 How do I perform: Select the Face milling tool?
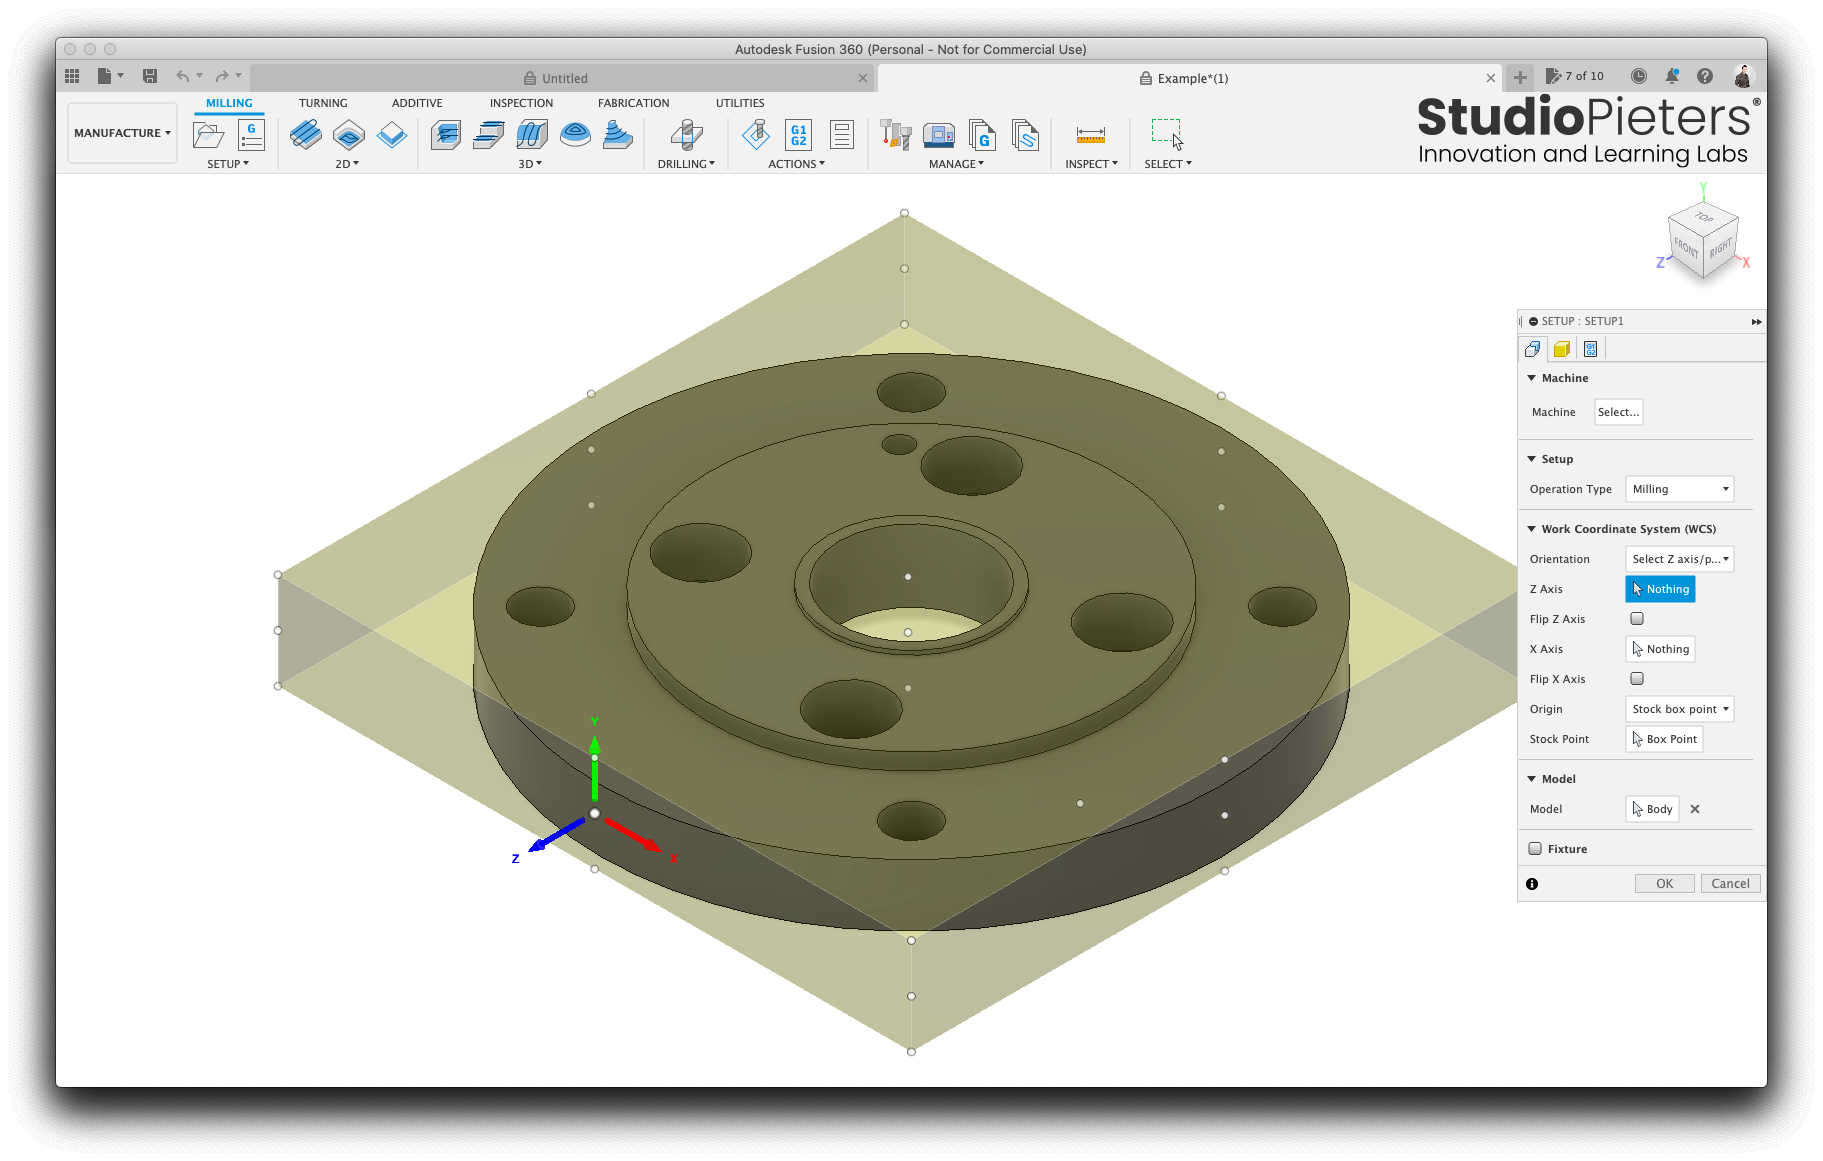[x=392, y=134]
